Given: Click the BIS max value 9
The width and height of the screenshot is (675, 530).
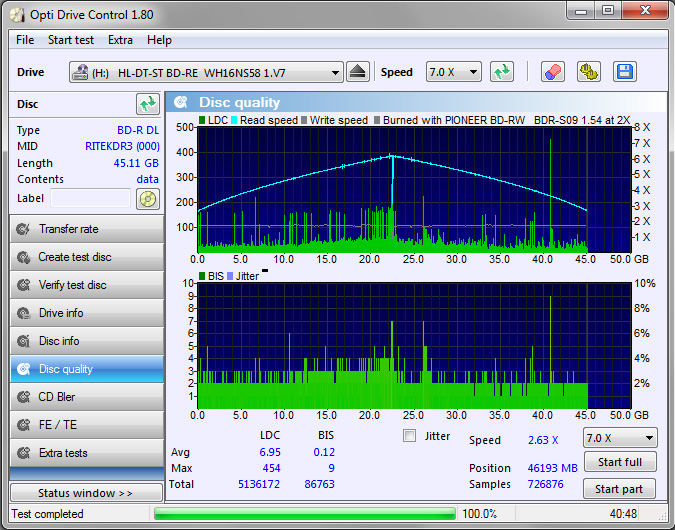Looking at the screenshot, I should [331, 468].
